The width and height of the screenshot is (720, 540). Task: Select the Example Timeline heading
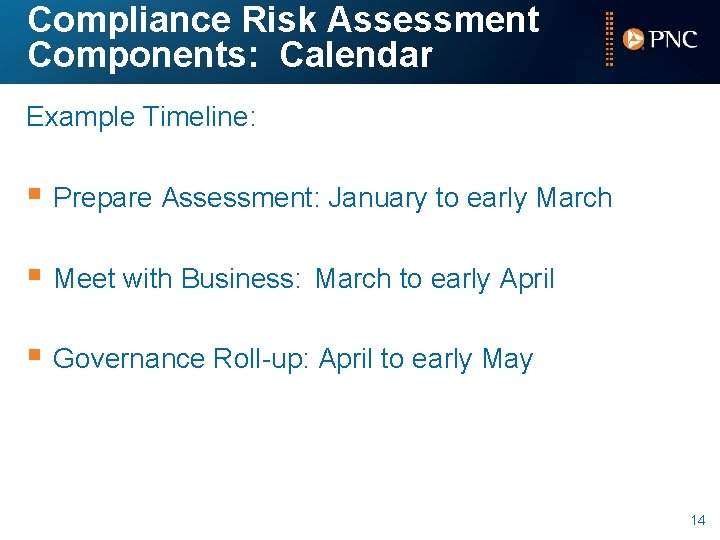(141, 117)
